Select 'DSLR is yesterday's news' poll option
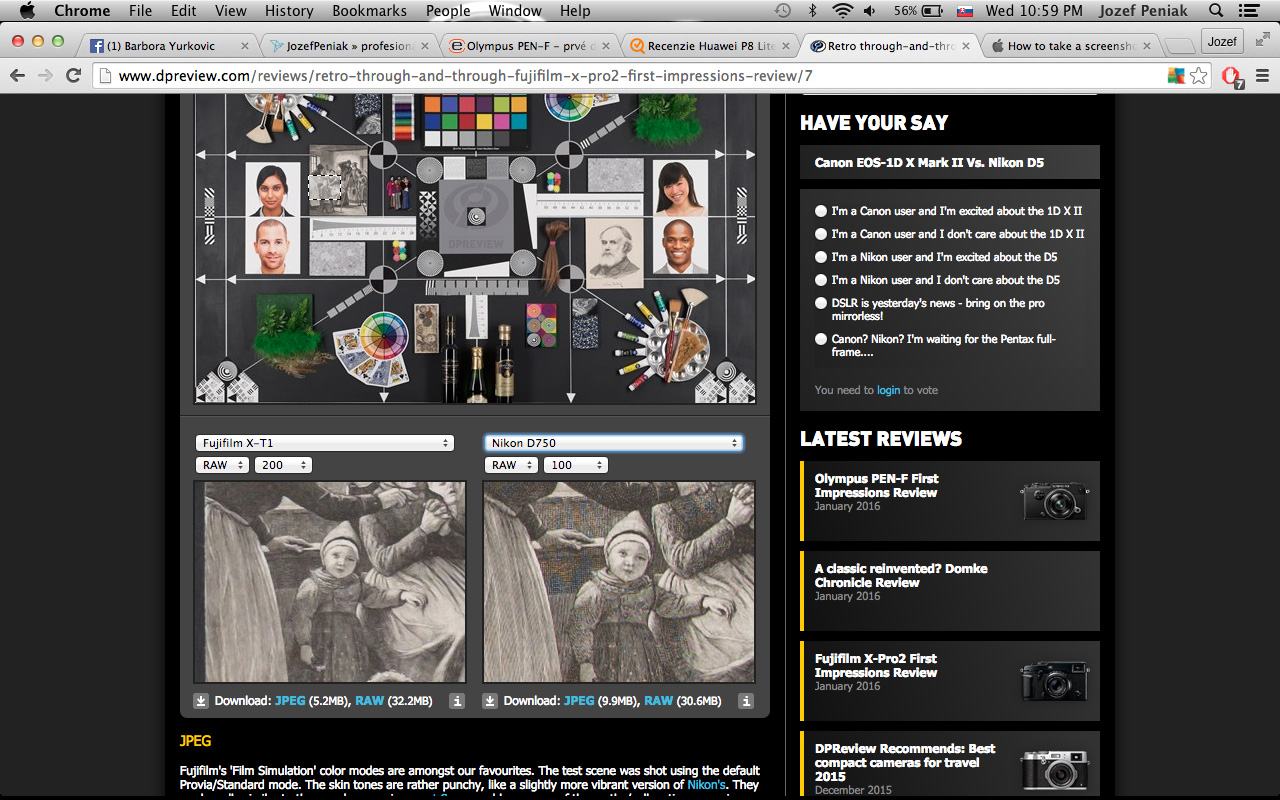Screen dimensions: 1280x800 tap(821, 303)
